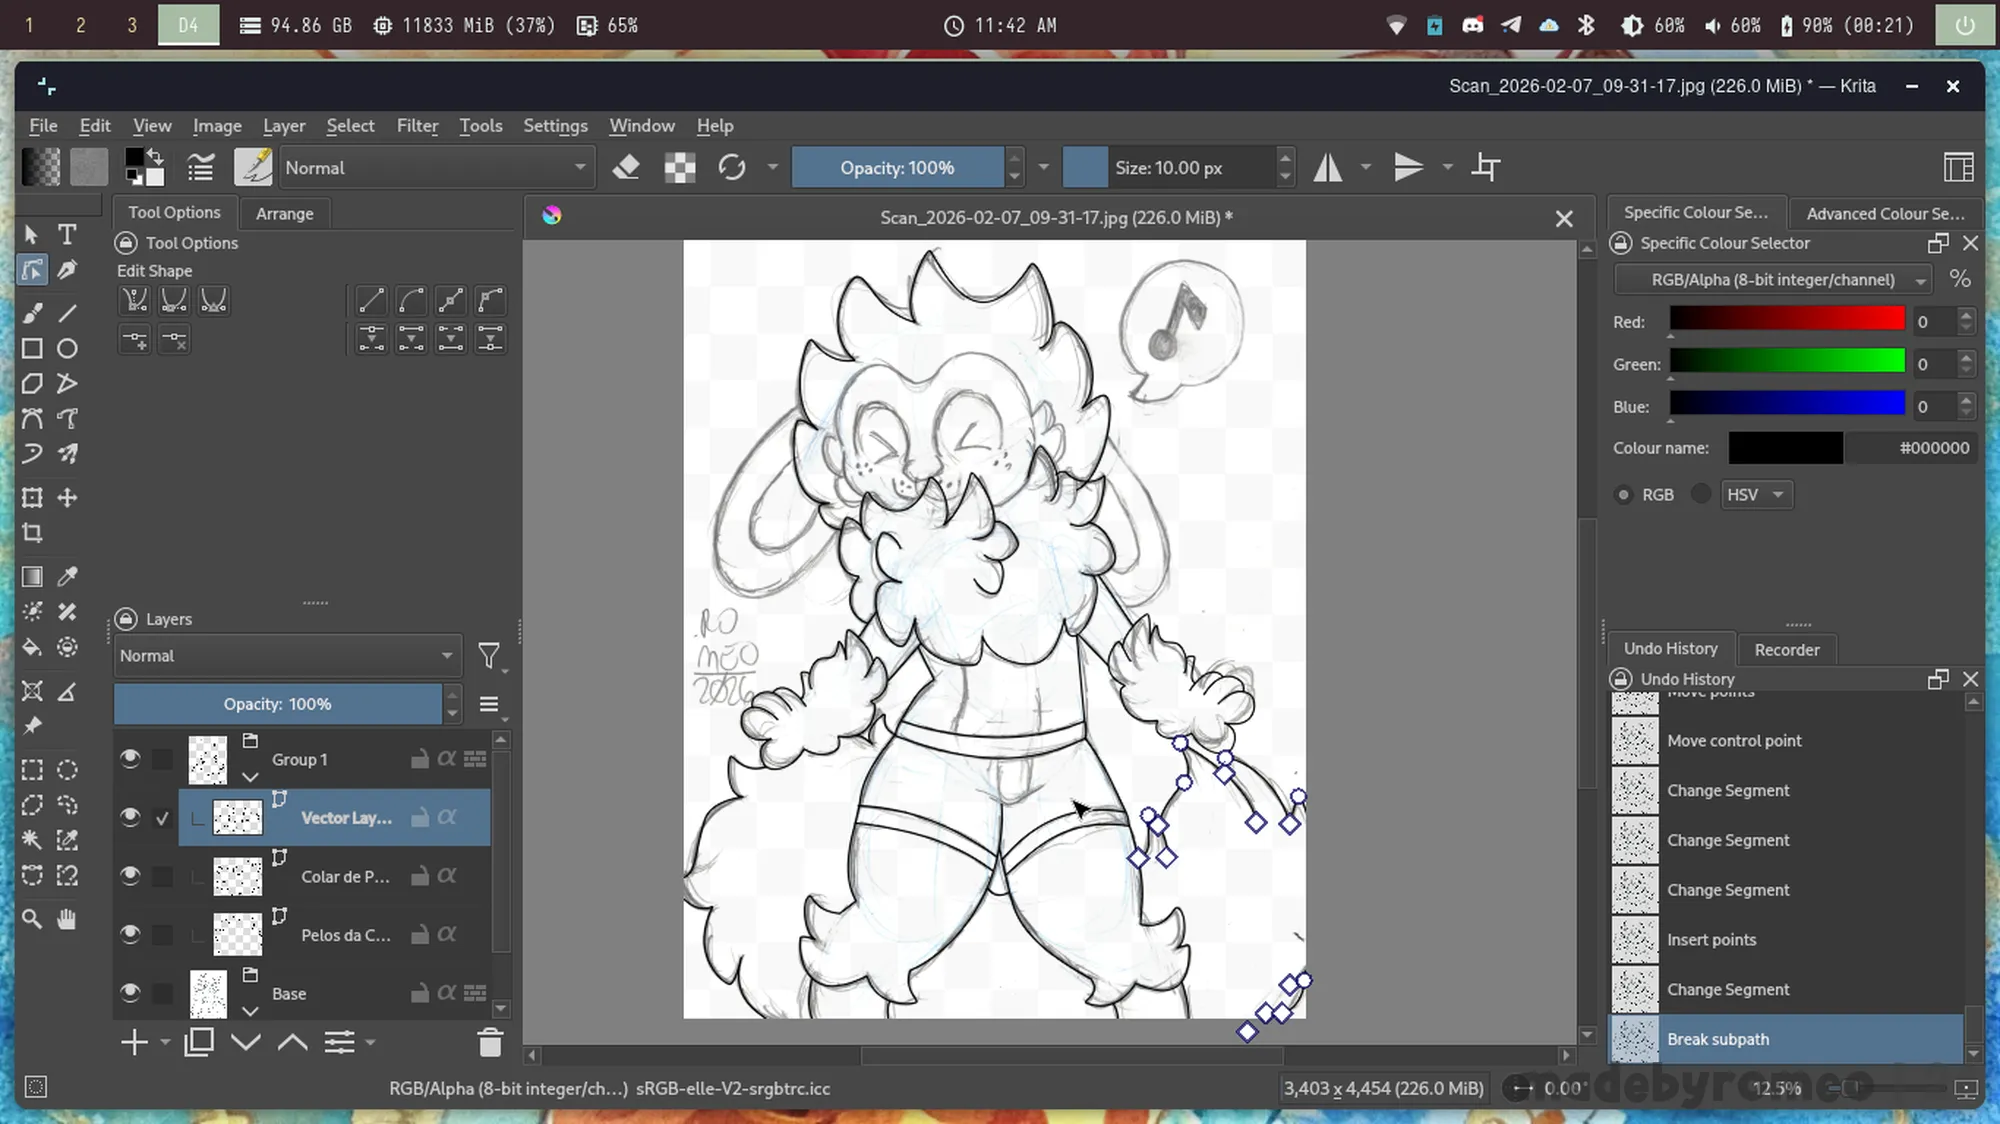2000x1124 pixels.
Task: Select the Zoom magnifier tool
Action: 32,919
